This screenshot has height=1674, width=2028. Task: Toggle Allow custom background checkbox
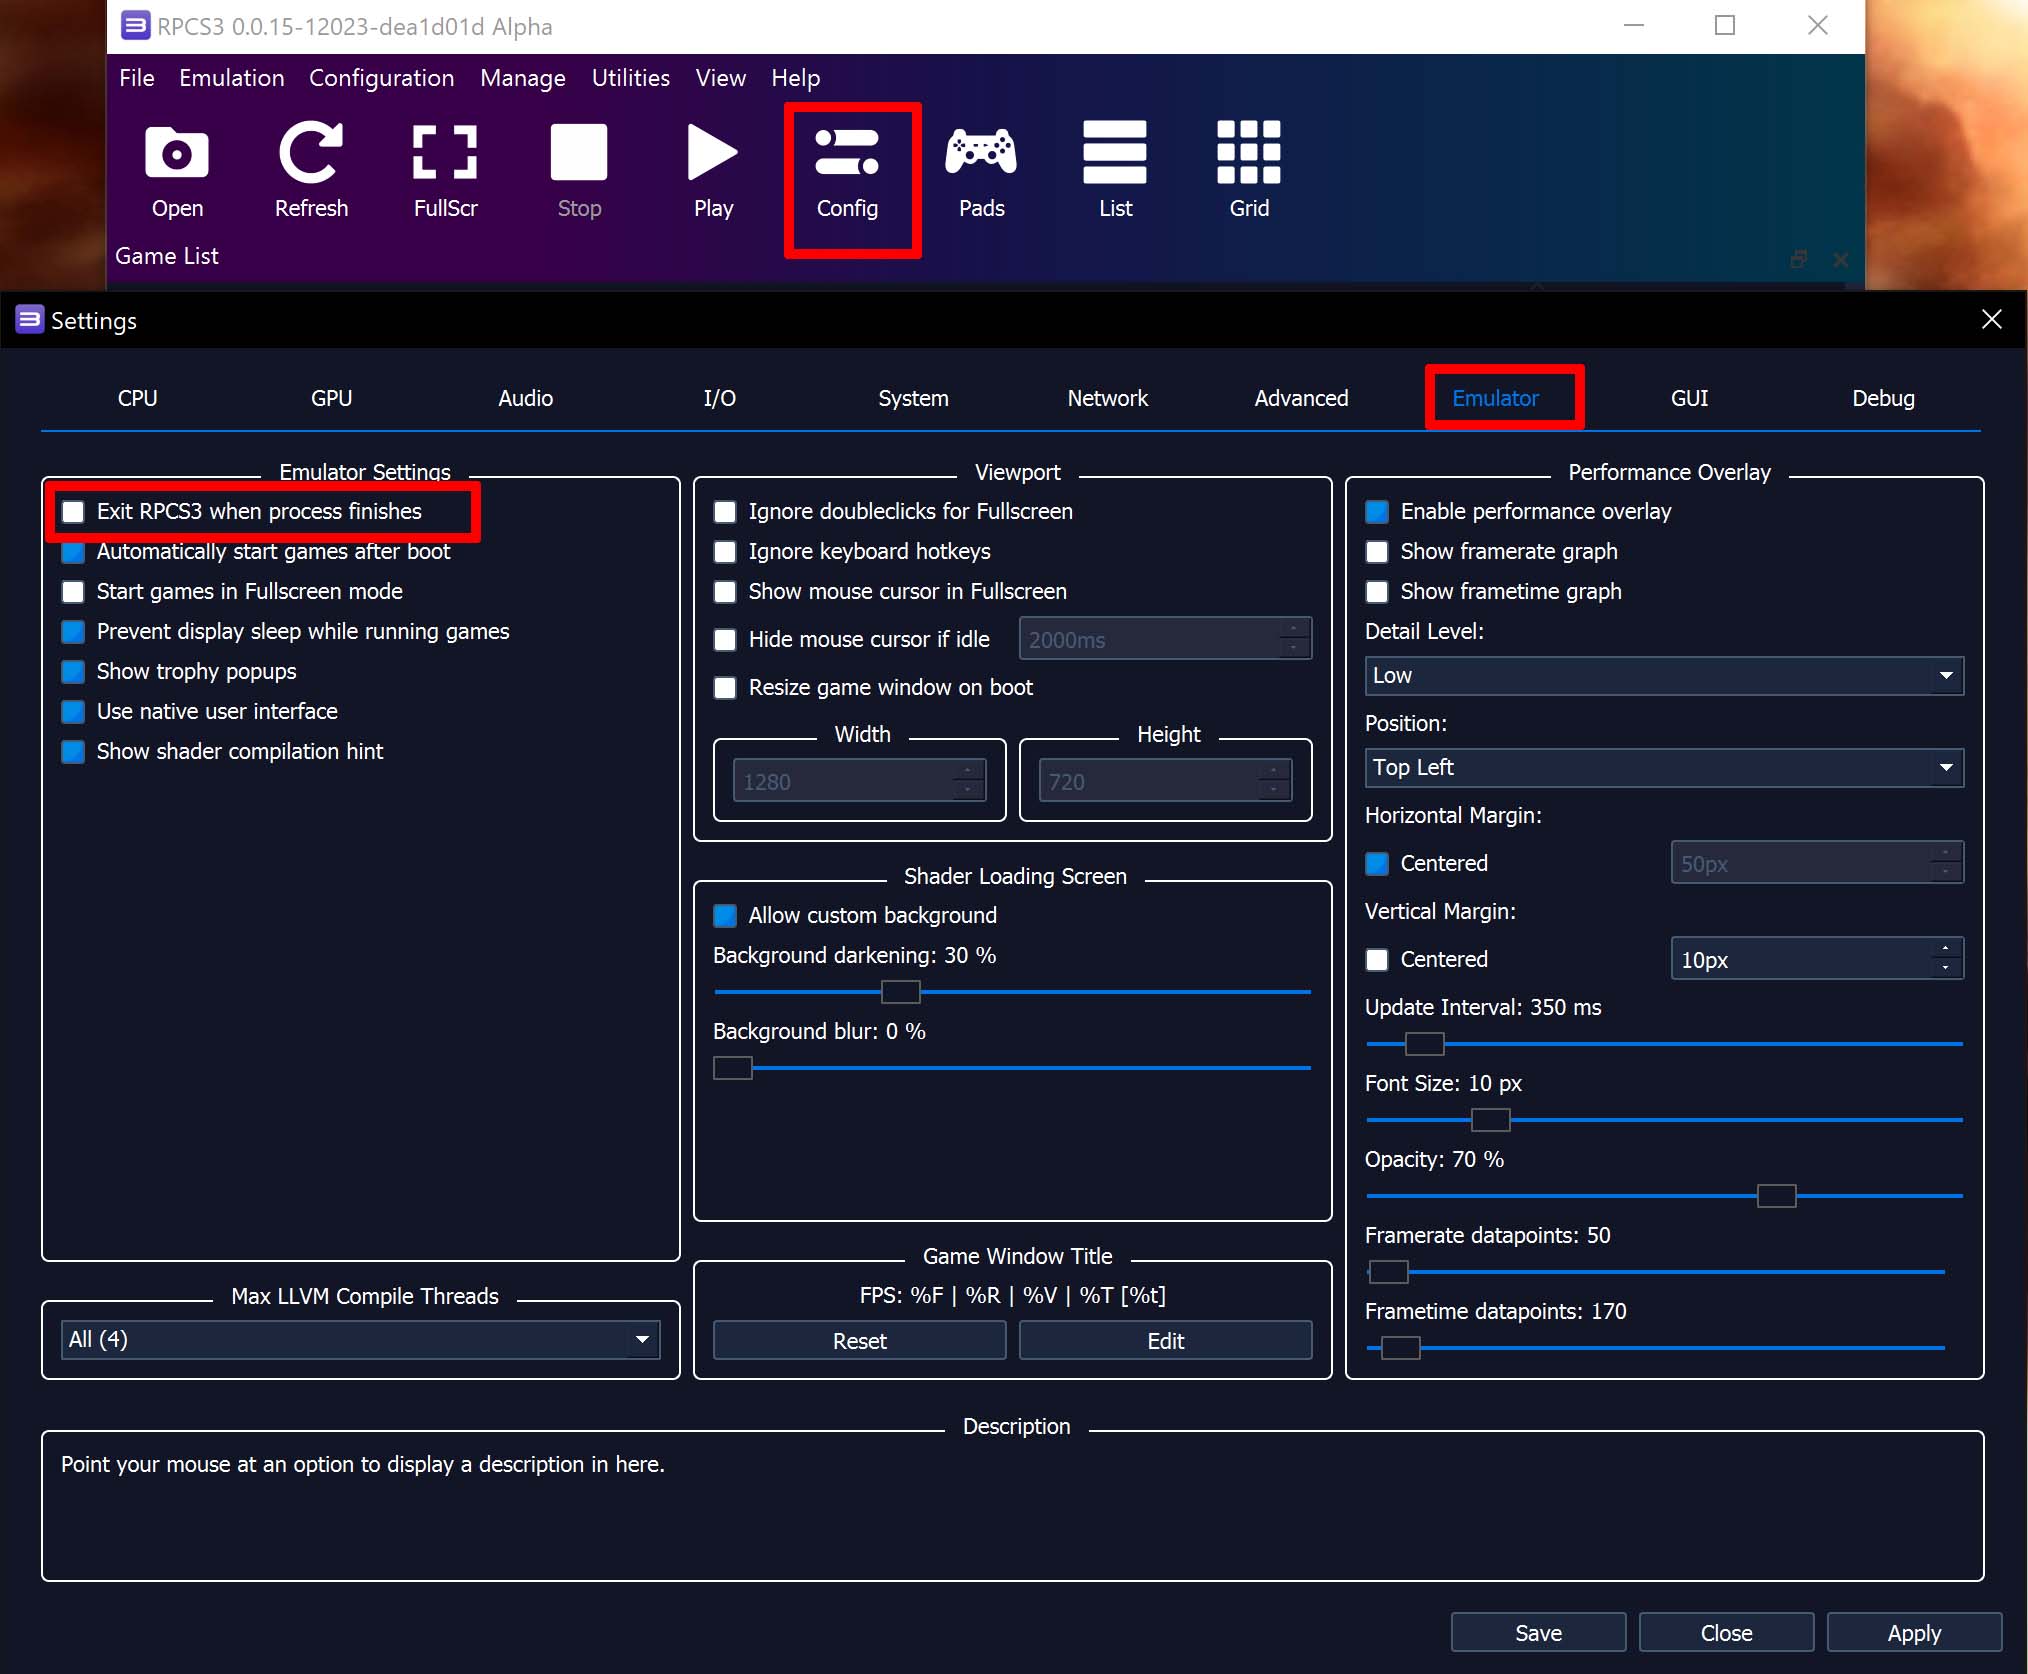click(x=725, y=916)
